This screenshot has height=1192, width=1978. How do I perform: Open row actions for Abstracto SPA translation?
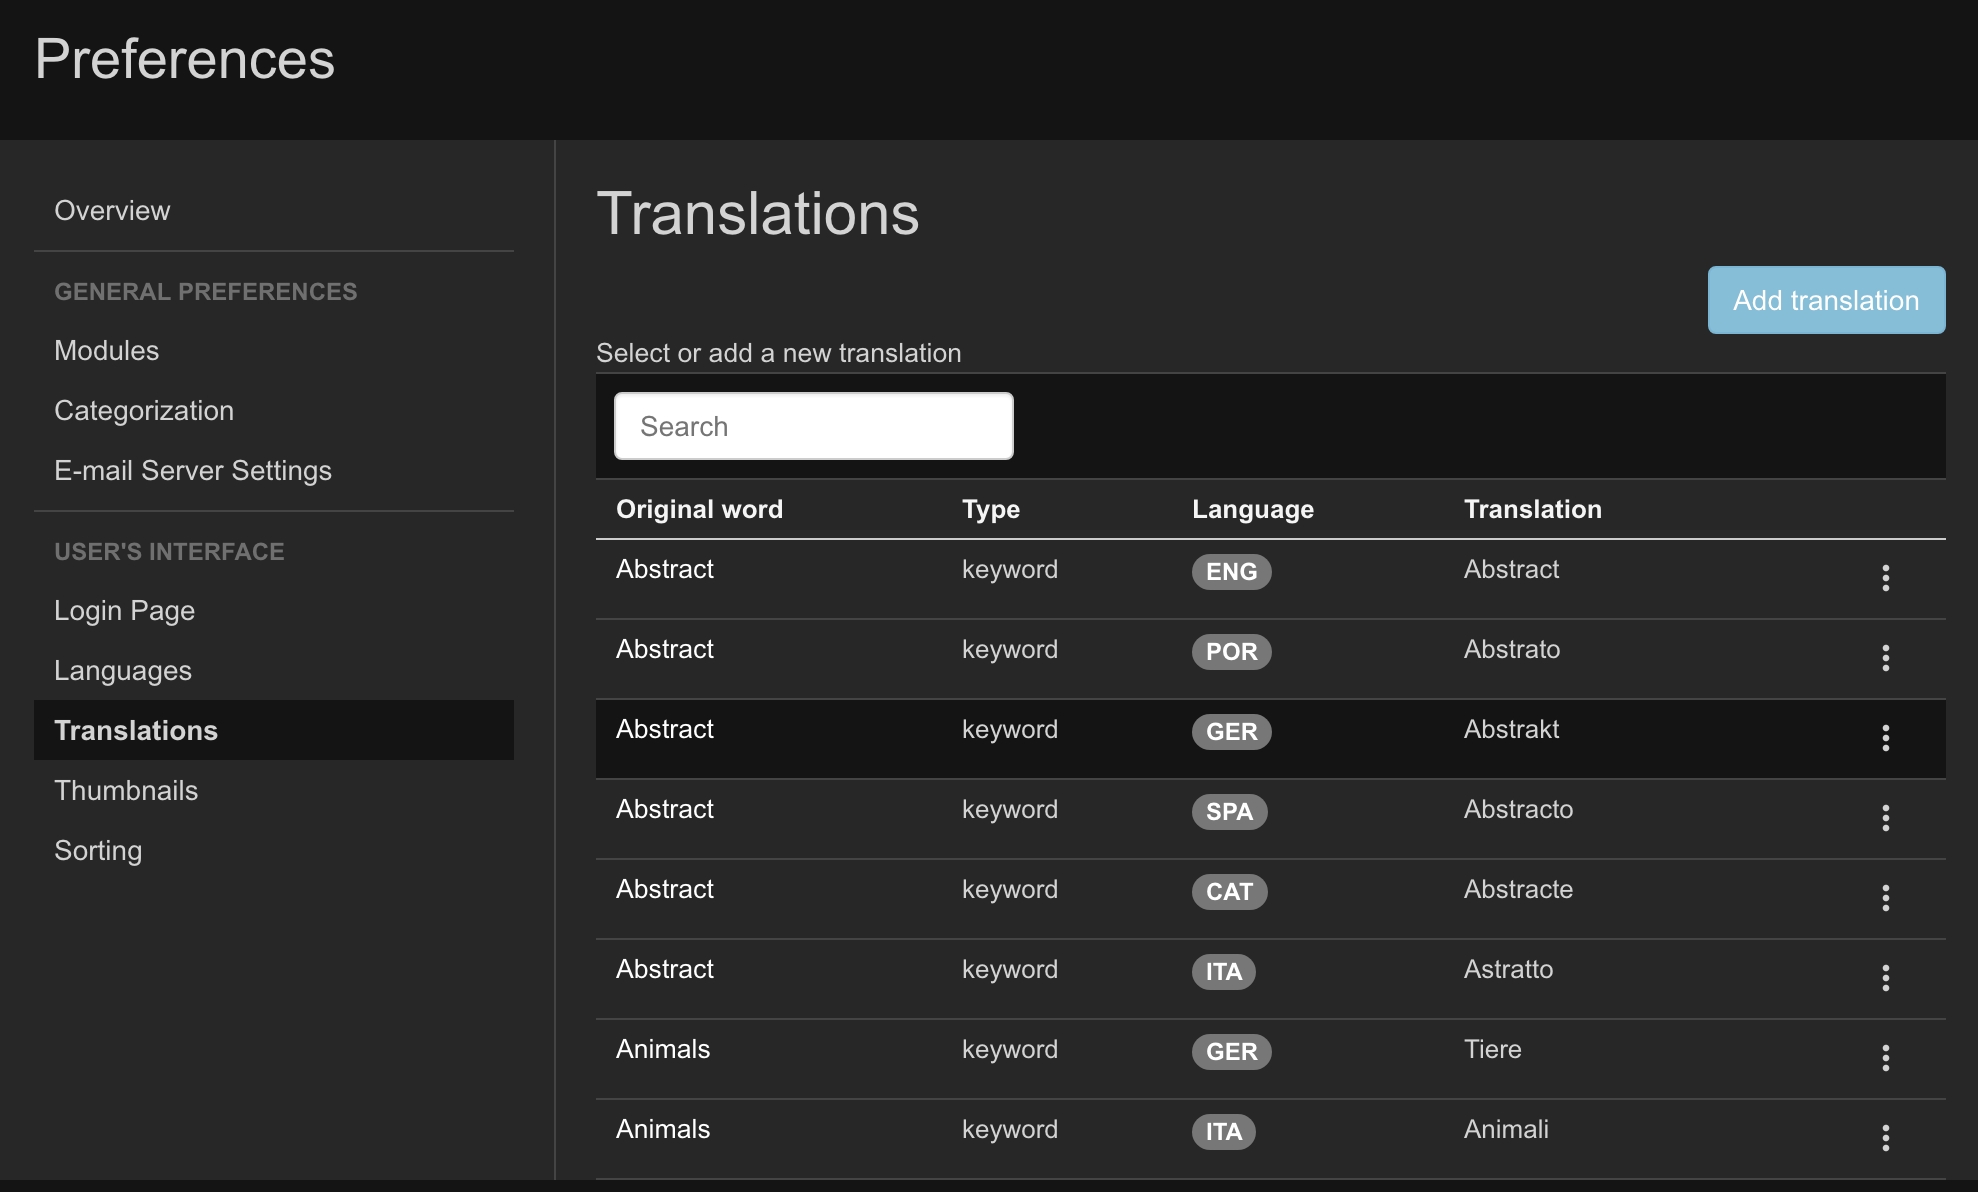pyautogui.click(x=1885, y=818)
